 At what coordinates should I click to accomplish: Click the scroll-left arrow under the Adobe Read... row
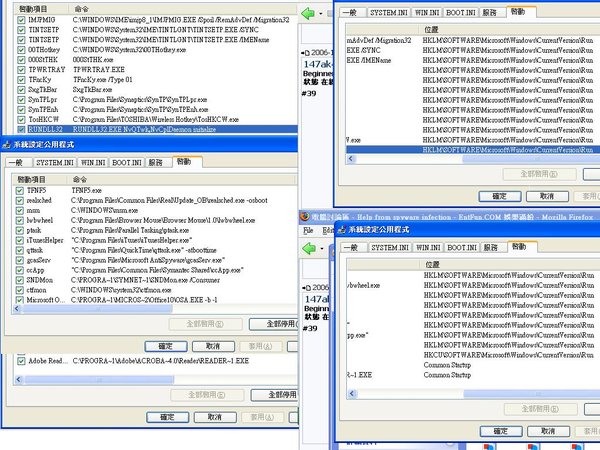pos(18,380)
